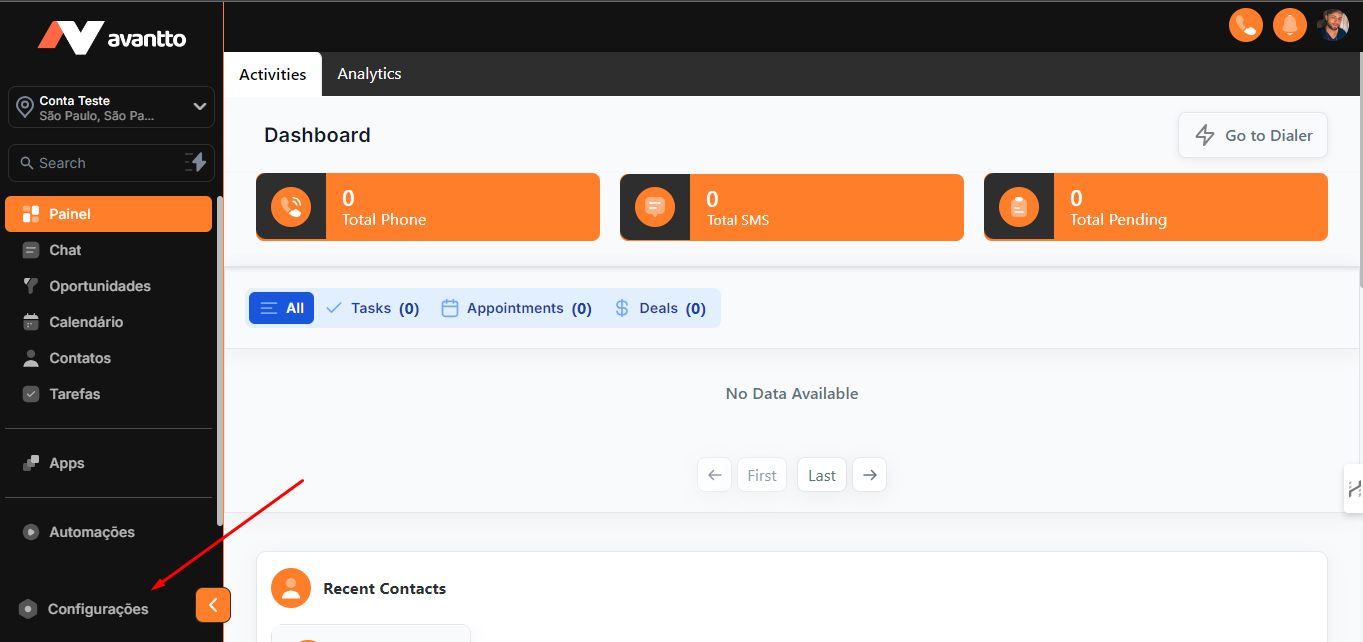Filter activities by Tasks
Viewport: 1363px width, 642px height.
point(372,308)
